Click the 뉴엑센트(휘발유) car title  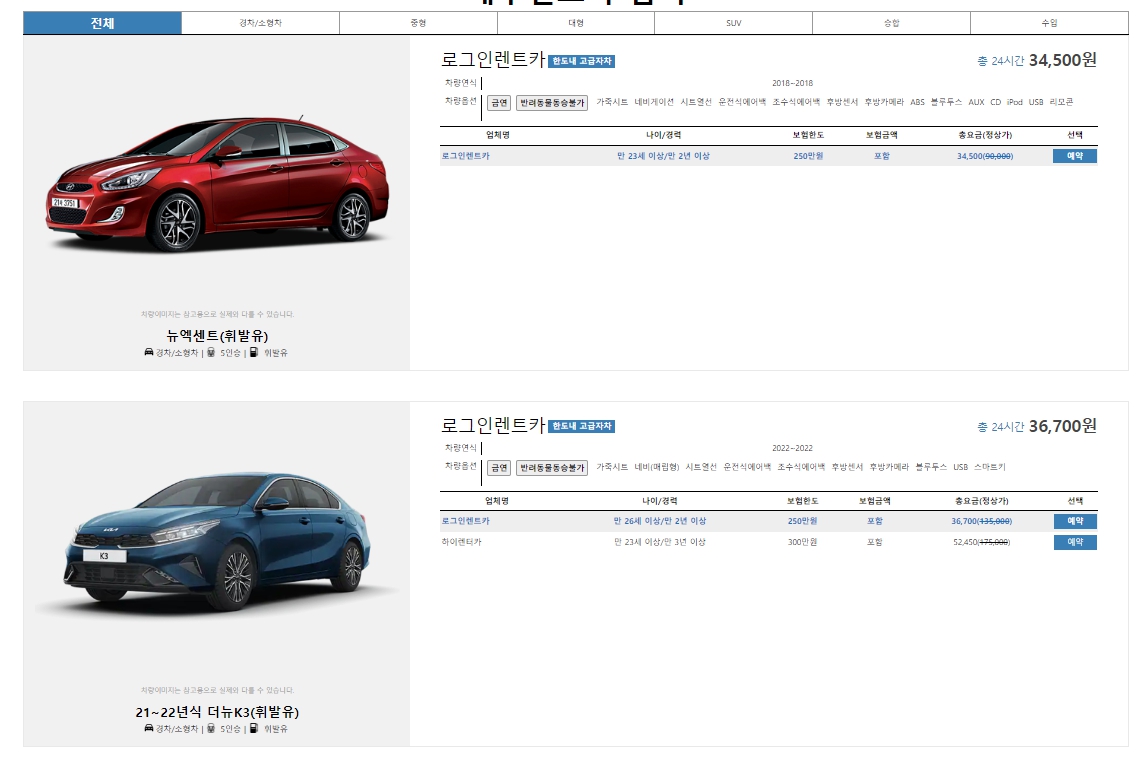pos(217,336)
